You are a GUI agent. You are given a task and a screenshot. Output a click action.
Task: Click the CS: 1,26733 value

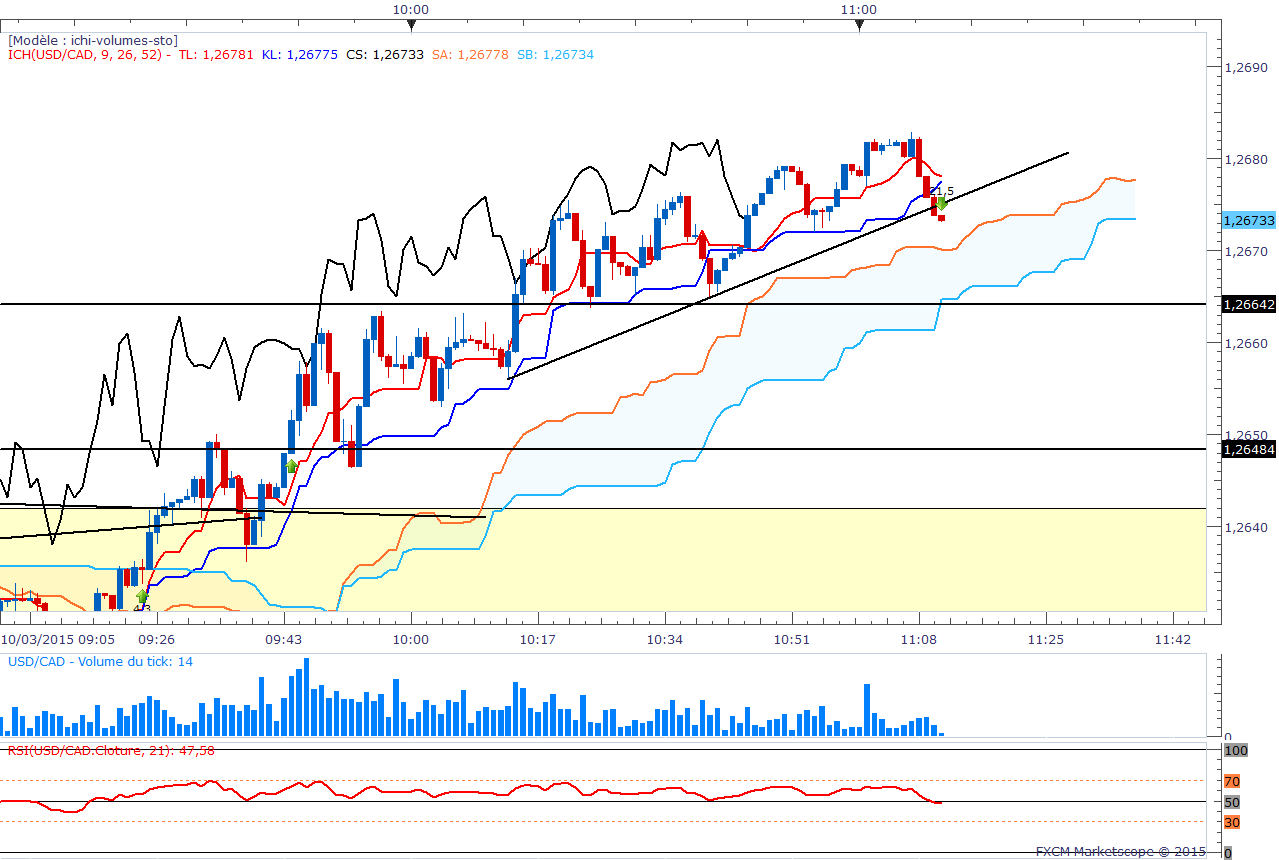click(385, 54)
